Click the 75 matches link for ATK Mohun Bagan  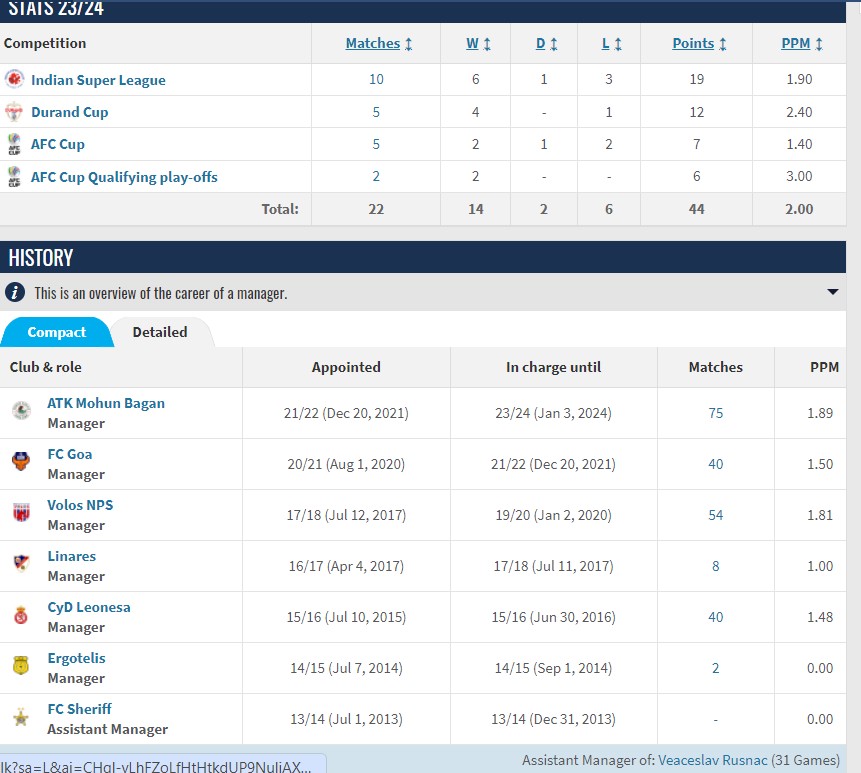tap(715, 413)
